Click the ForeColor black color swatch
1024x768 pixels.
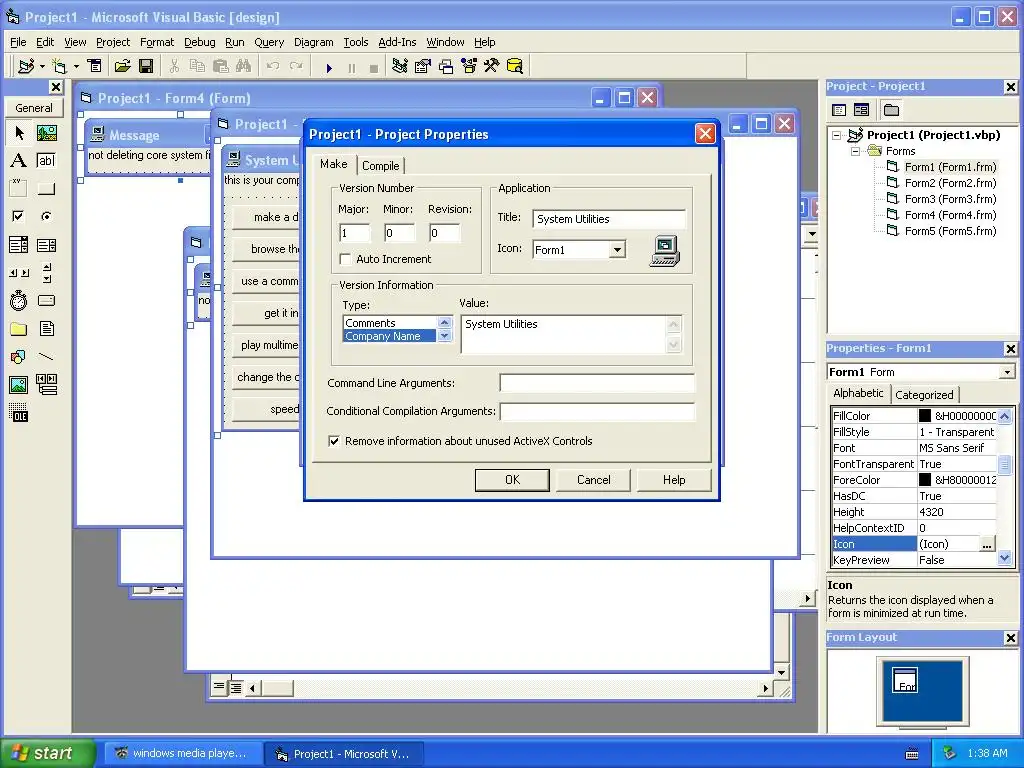[925, 480]
